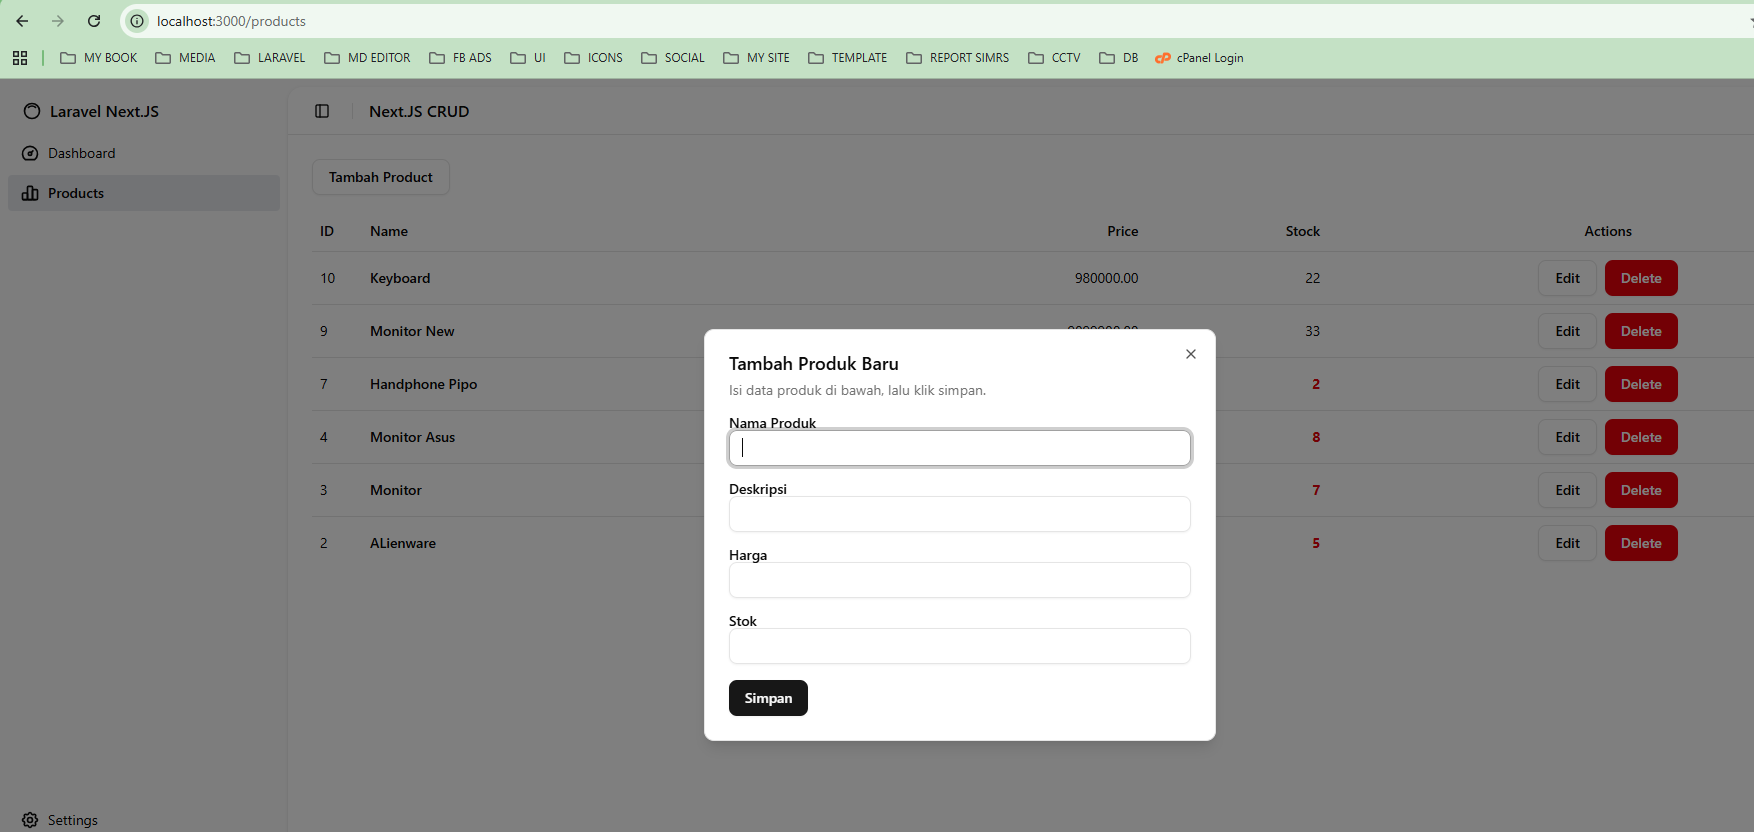Viewport: 1754px width, 832px height.
Task: Delete the Monitor row with ID 3
Action: [x=1641, y=490]
